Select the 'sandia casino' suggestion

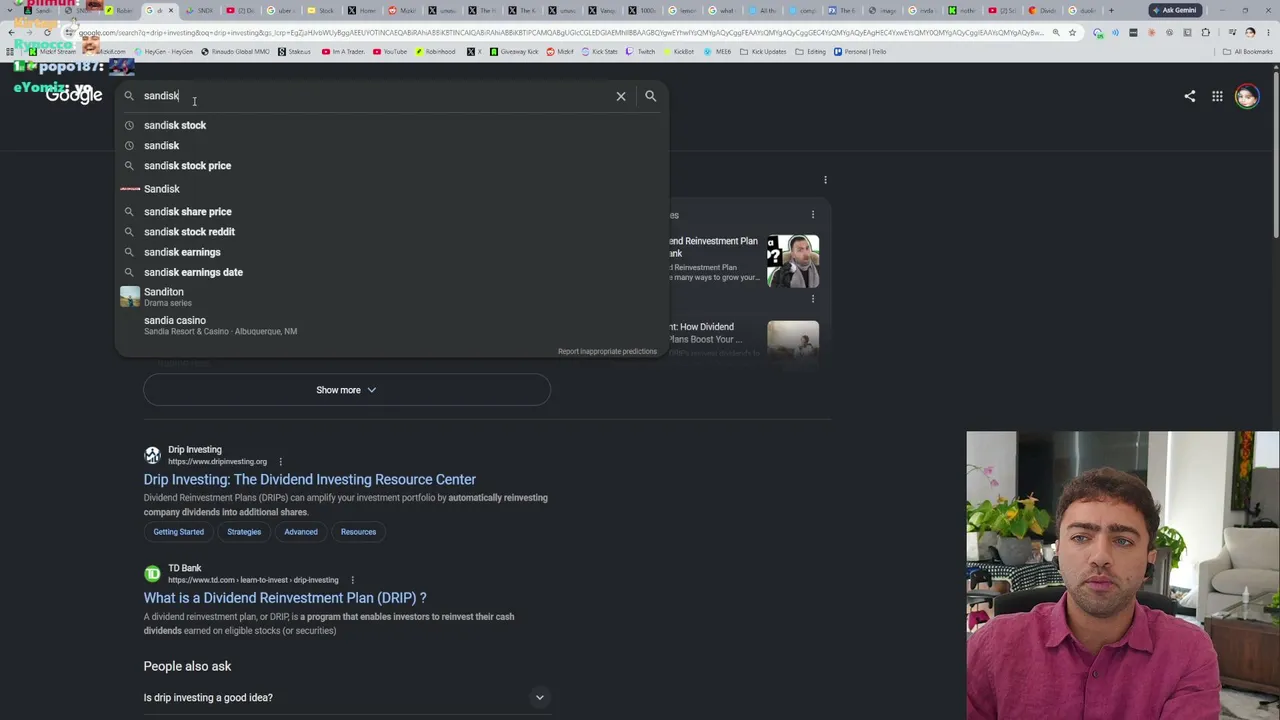tap(391, 326)
